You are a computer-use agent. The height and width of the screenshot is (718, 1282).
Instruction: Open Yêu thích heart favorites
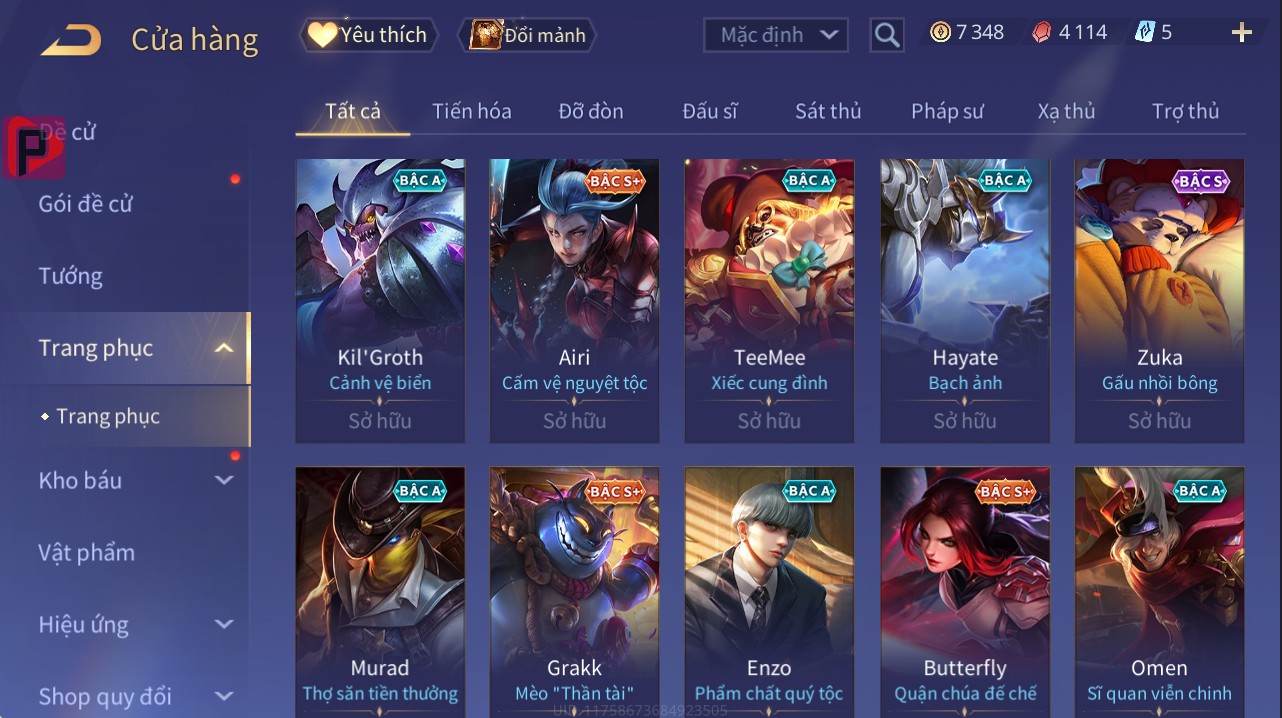coord(367,34)
